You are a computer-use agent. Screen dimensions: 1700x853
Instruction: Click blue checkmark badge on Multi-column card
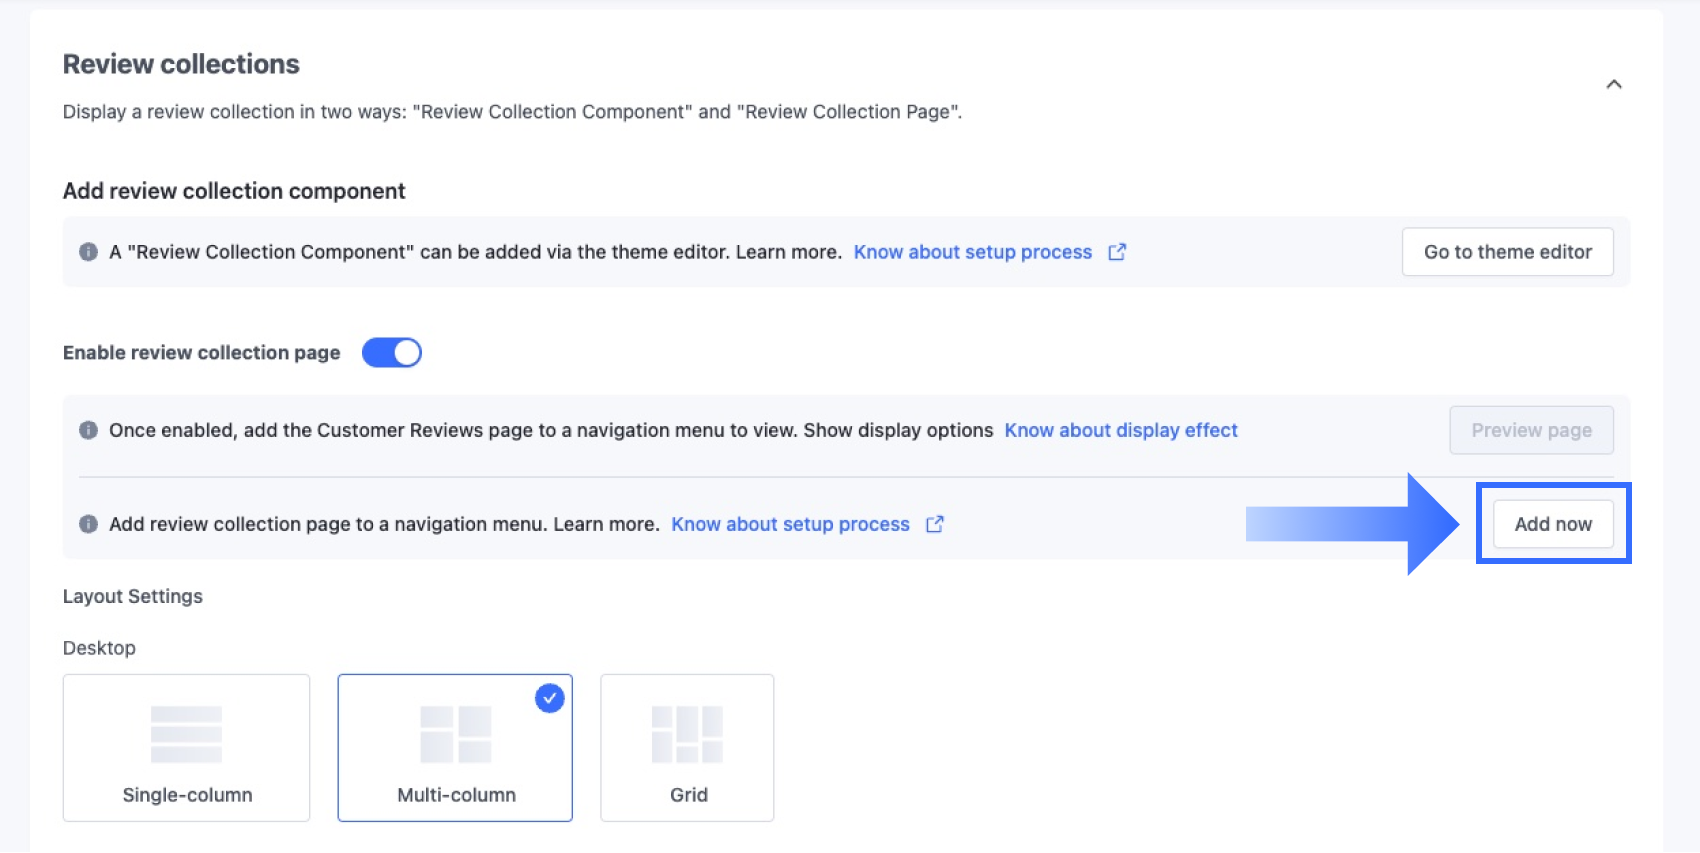[549, 698]
